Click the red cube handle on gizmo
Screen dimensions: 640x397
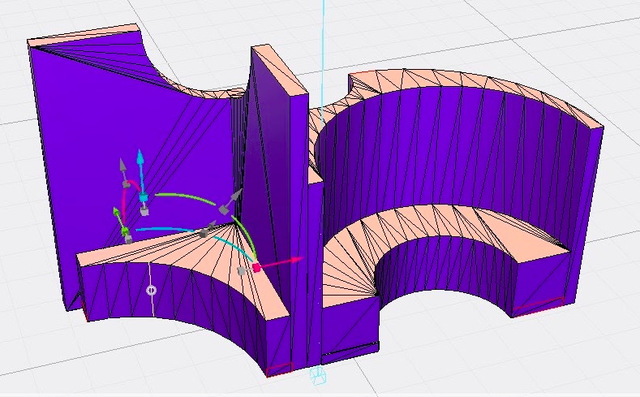point(257,268)
